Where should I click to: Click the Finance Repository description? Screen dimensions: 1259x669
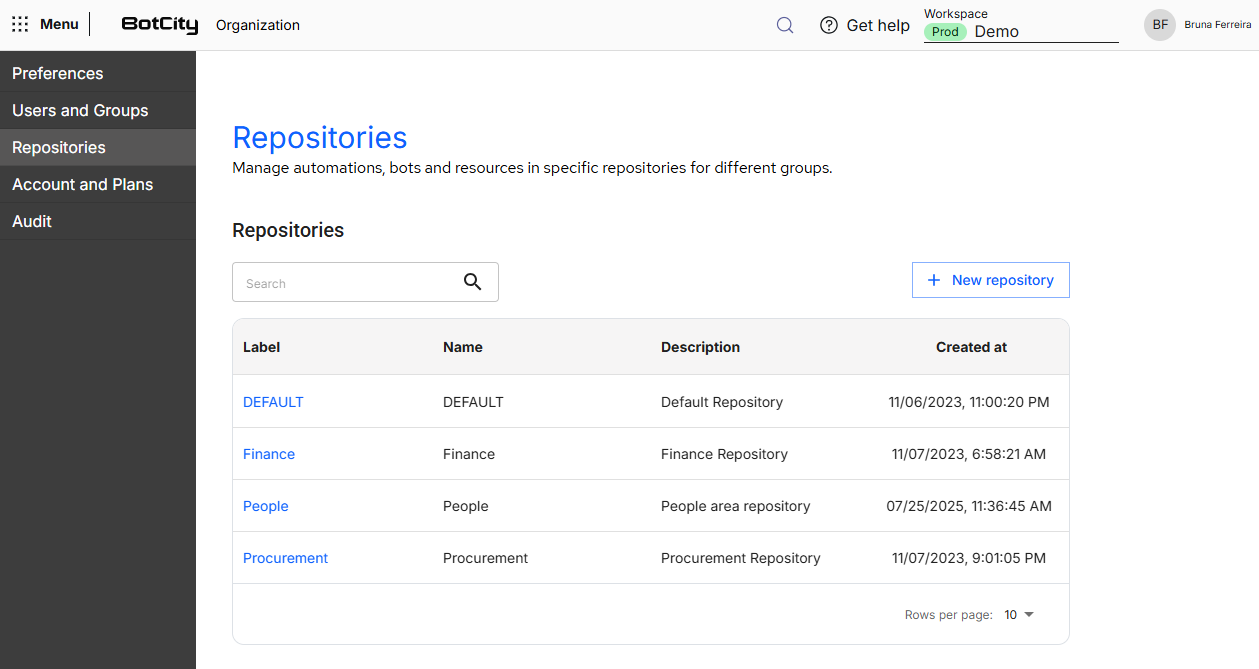pos(724,454)
